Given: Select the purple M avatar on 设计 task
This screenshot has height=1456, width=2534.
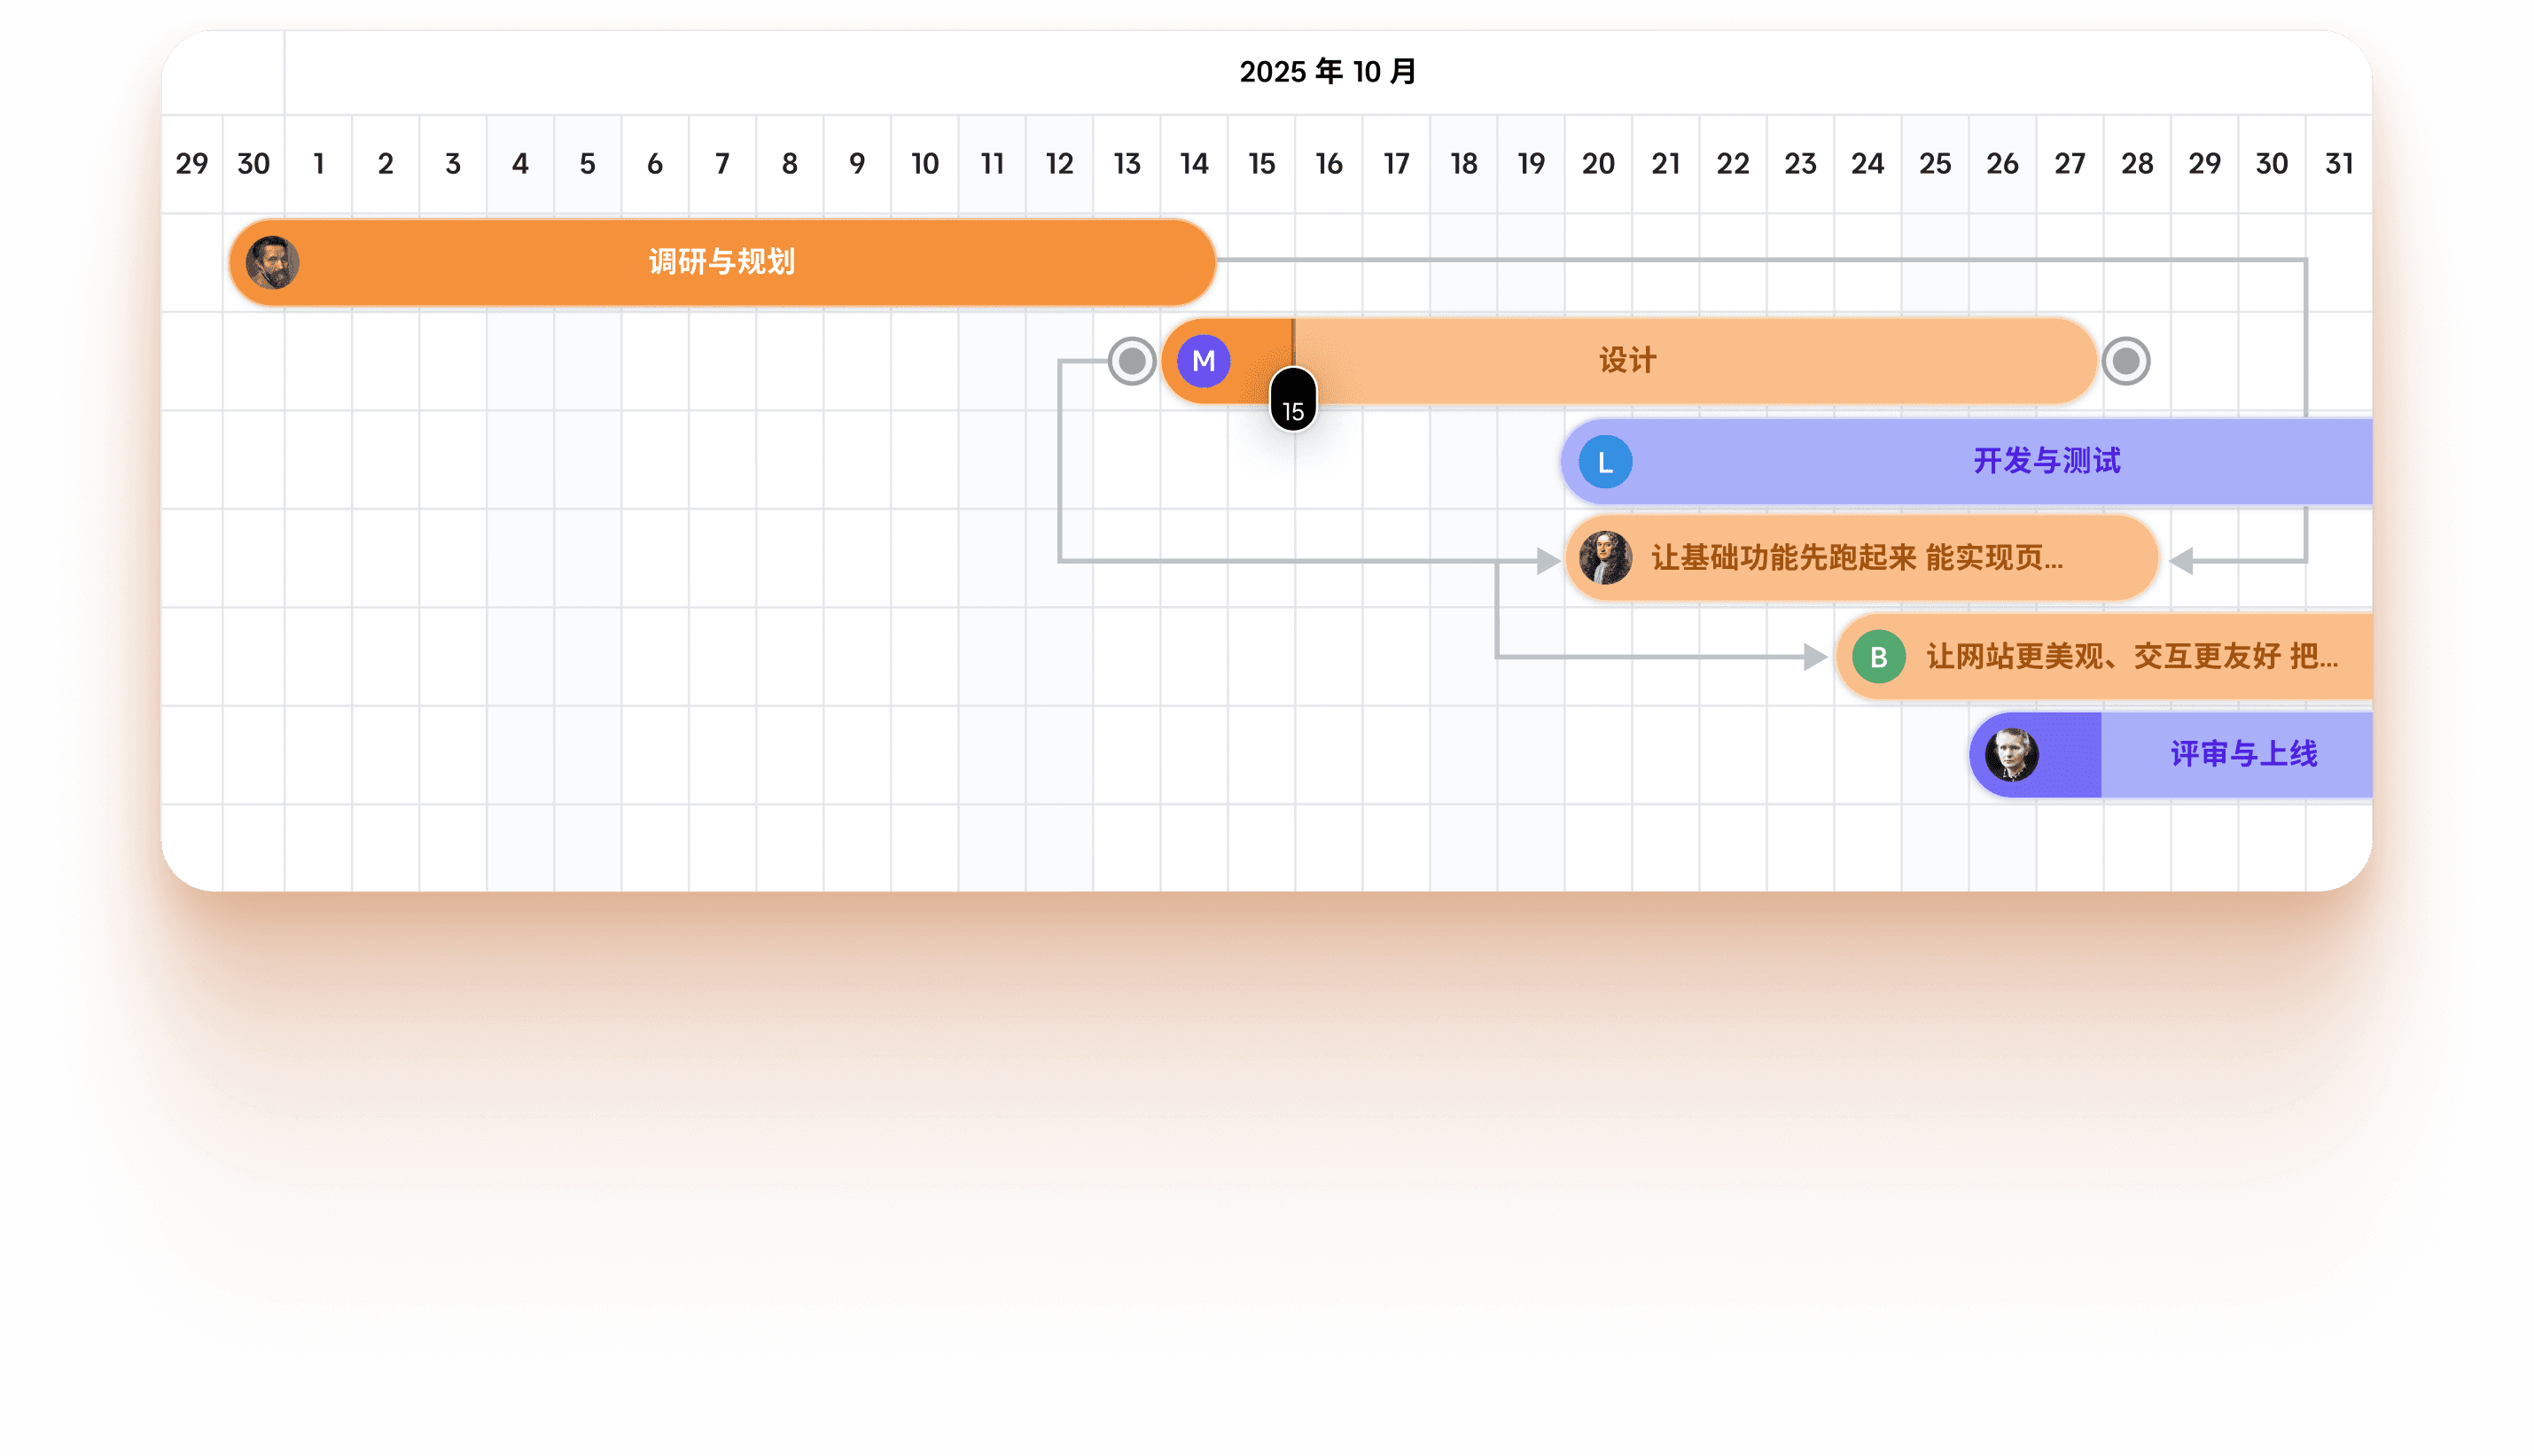Looking at the screenshot, I should coord(1204,361).
